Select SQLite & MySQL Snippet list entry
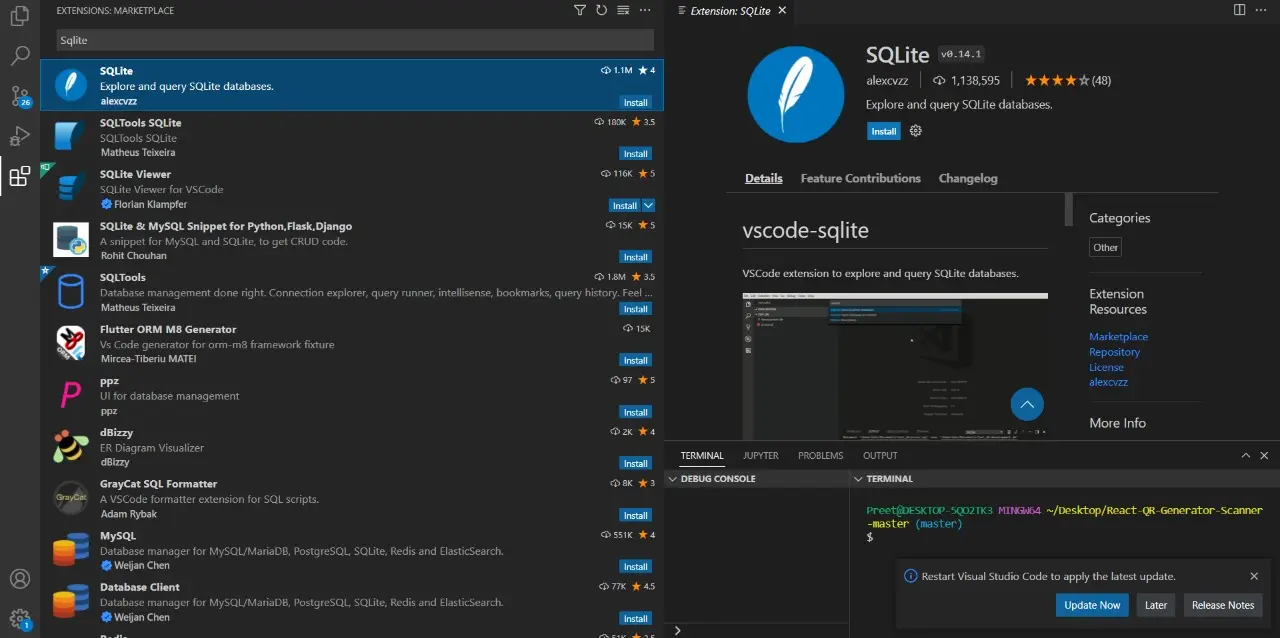 [x=352, y=240]
